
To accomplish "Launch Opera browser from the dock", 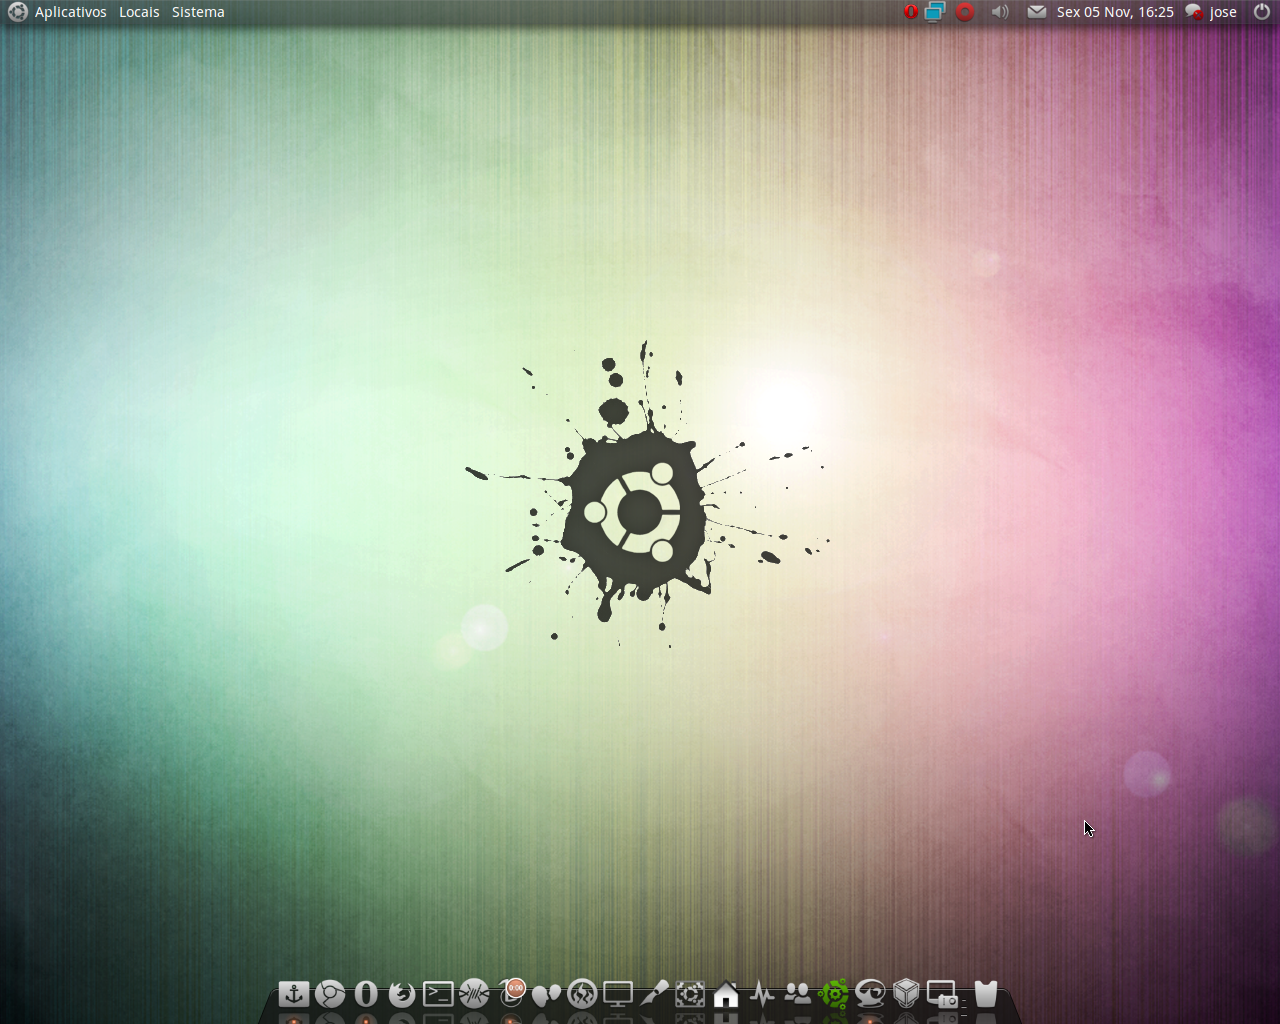I will click(x=366, y=994).
